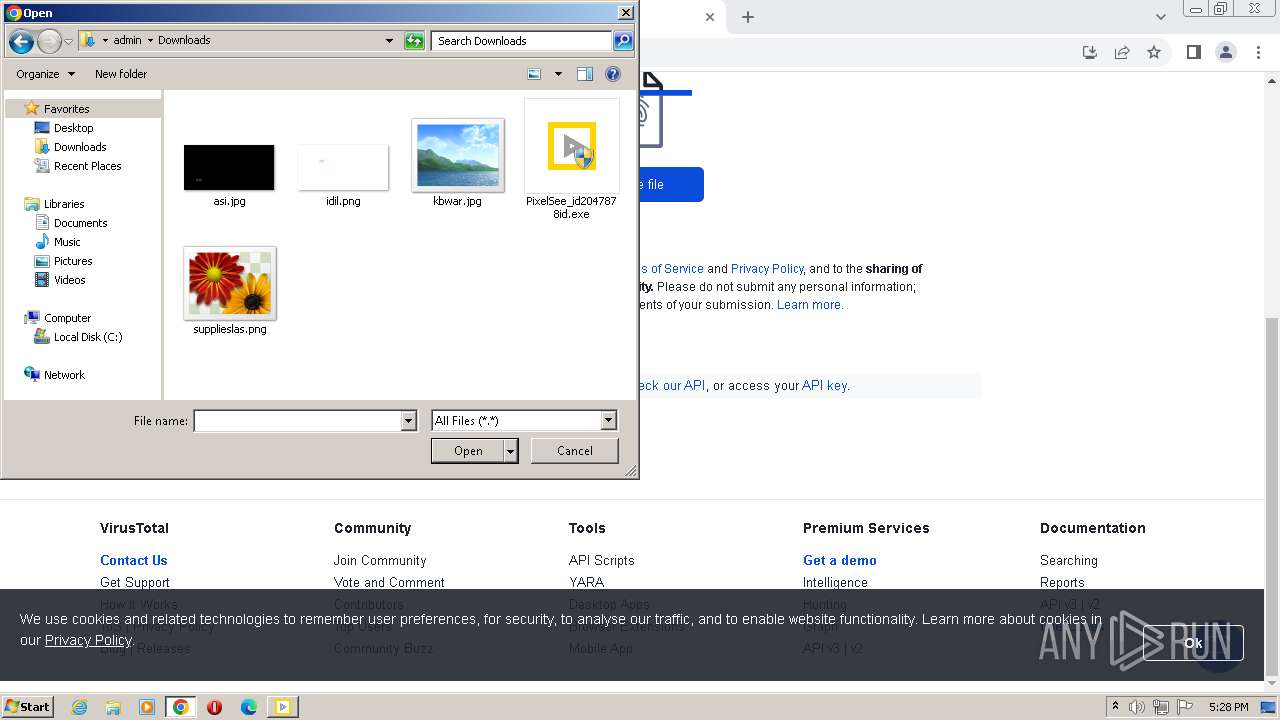Open the address bar history dropdown
The width and height of the screenshot is (1280, 720).
tap(389, 41)
